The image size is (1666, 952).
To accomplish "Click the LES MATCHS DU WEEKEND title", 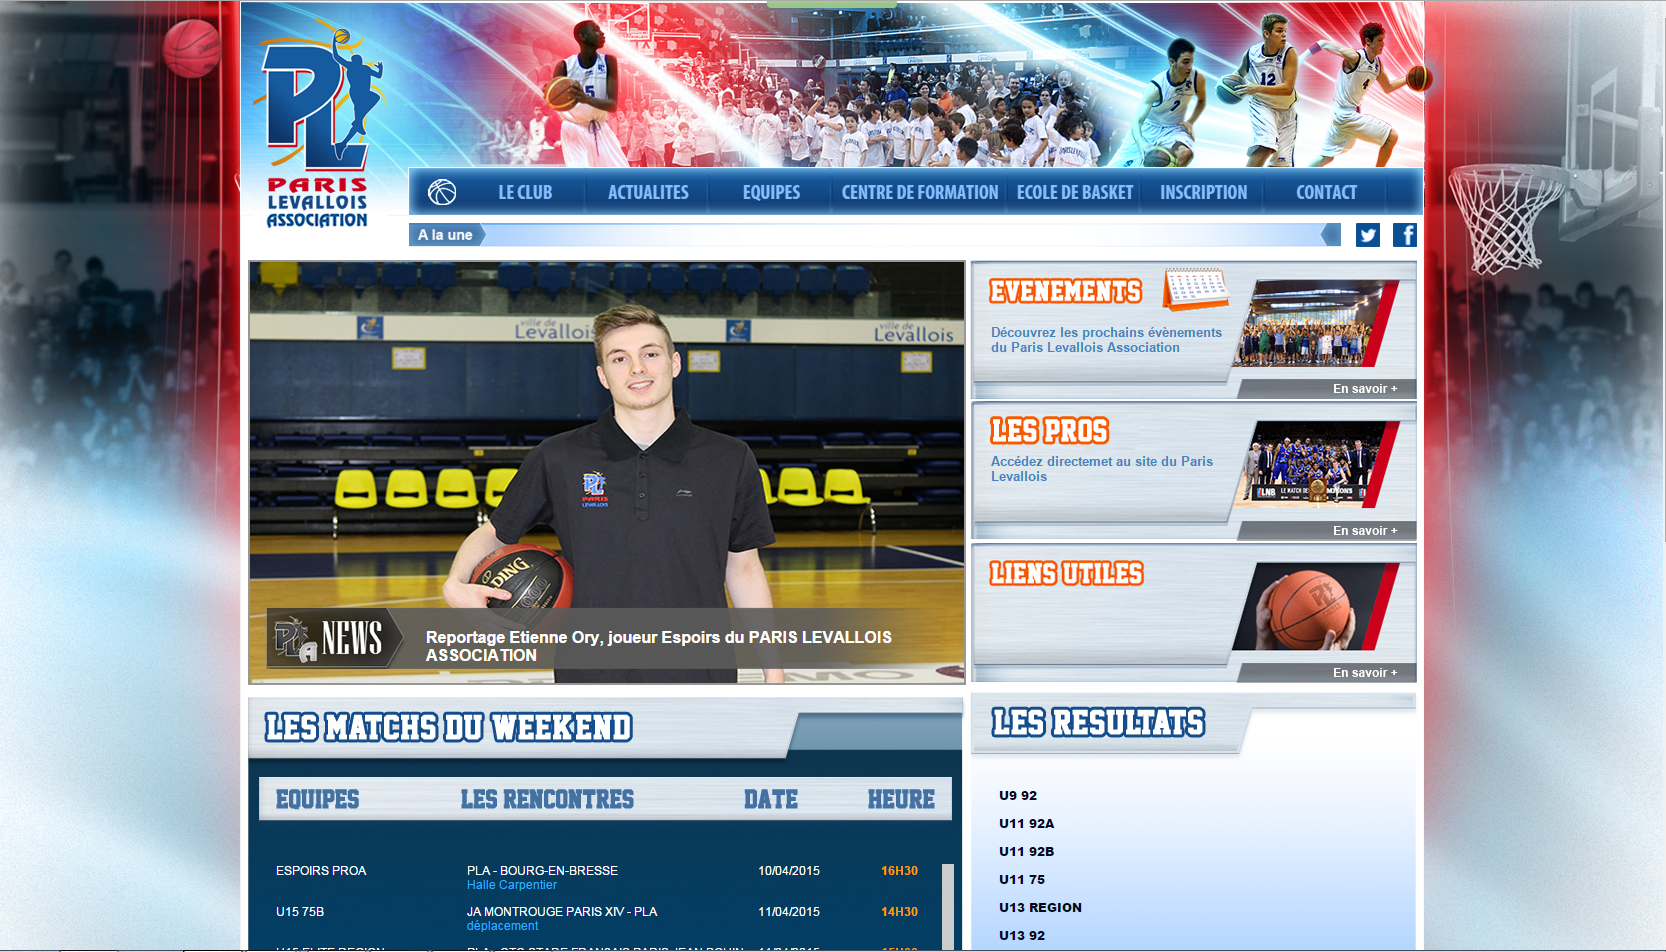I will click(449, 728).
